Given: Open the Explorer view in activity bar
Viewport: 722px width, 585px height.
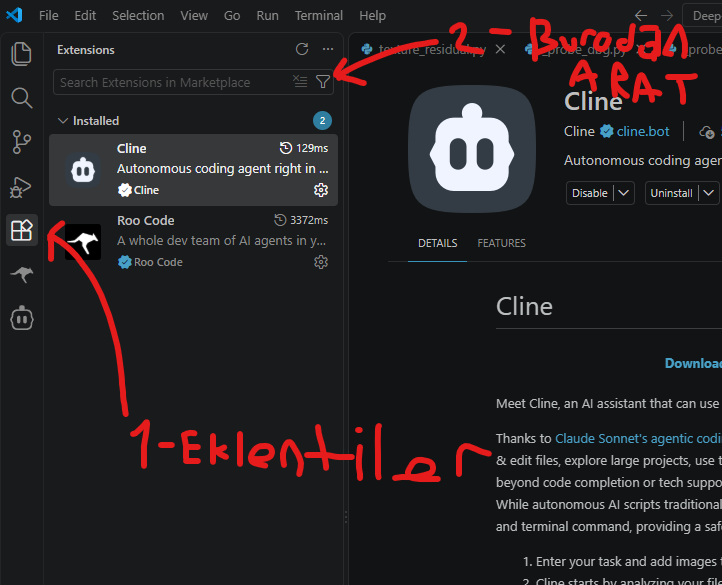Looking at the screenshot, I should [21, 54].
